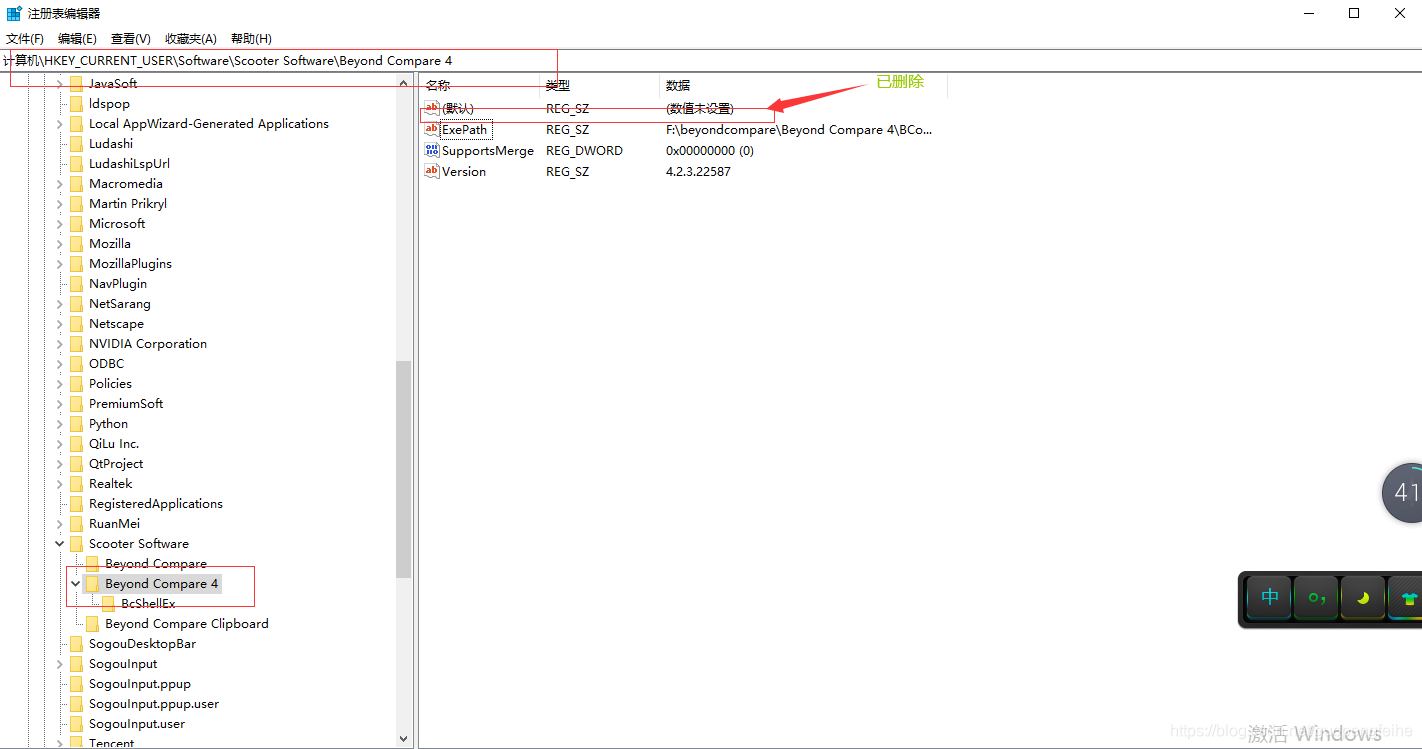Expand the Local AppWizard-Generated Applications key
Screen dimensions: 1422x749
(60, 124)
